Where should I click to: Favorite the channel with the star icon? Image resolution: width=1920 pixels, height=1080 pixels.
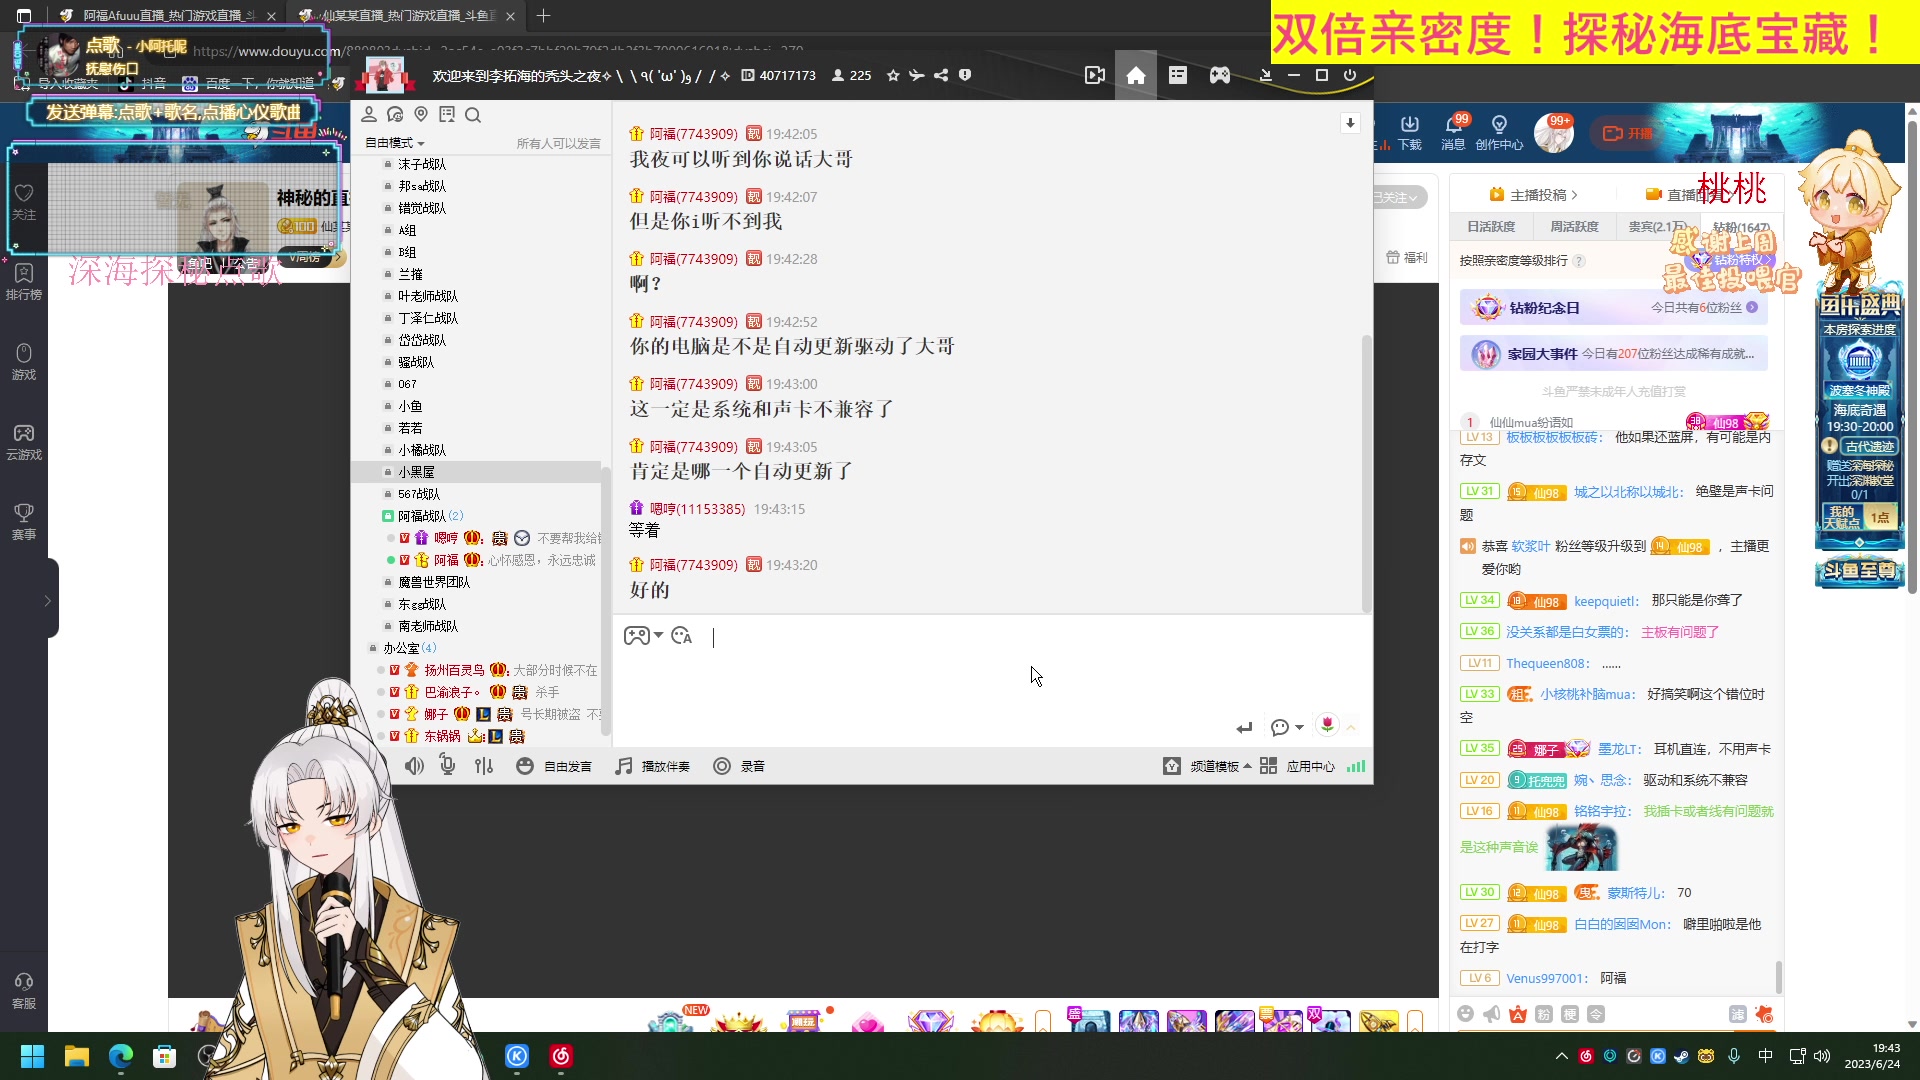click(893, 75)
